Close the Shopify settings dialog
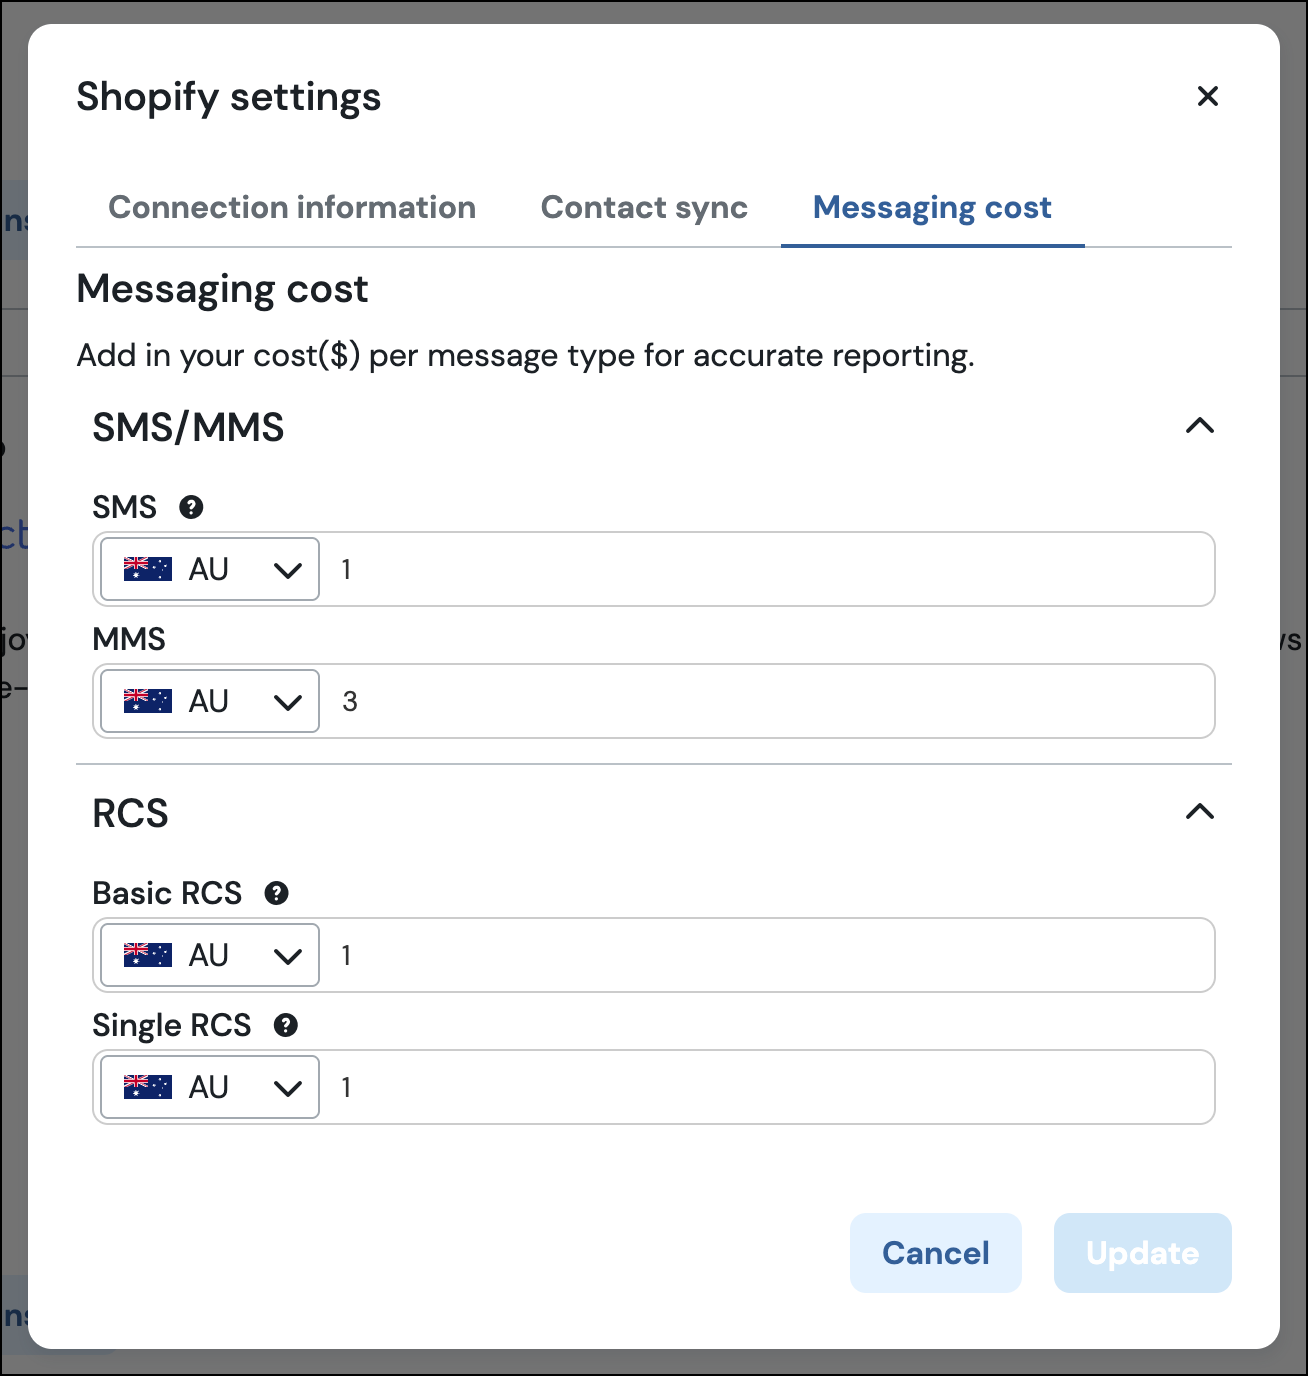The height and width of the screenshot is (1376, 1308). (1207, 96)
